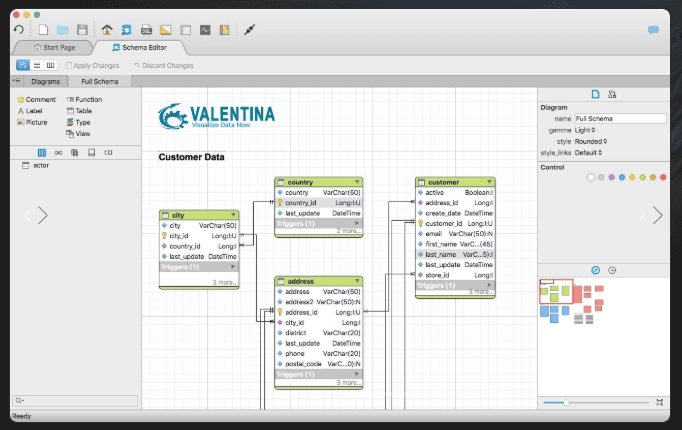
Task: Collapse the country table with its arrow
Action: point(357,182)
